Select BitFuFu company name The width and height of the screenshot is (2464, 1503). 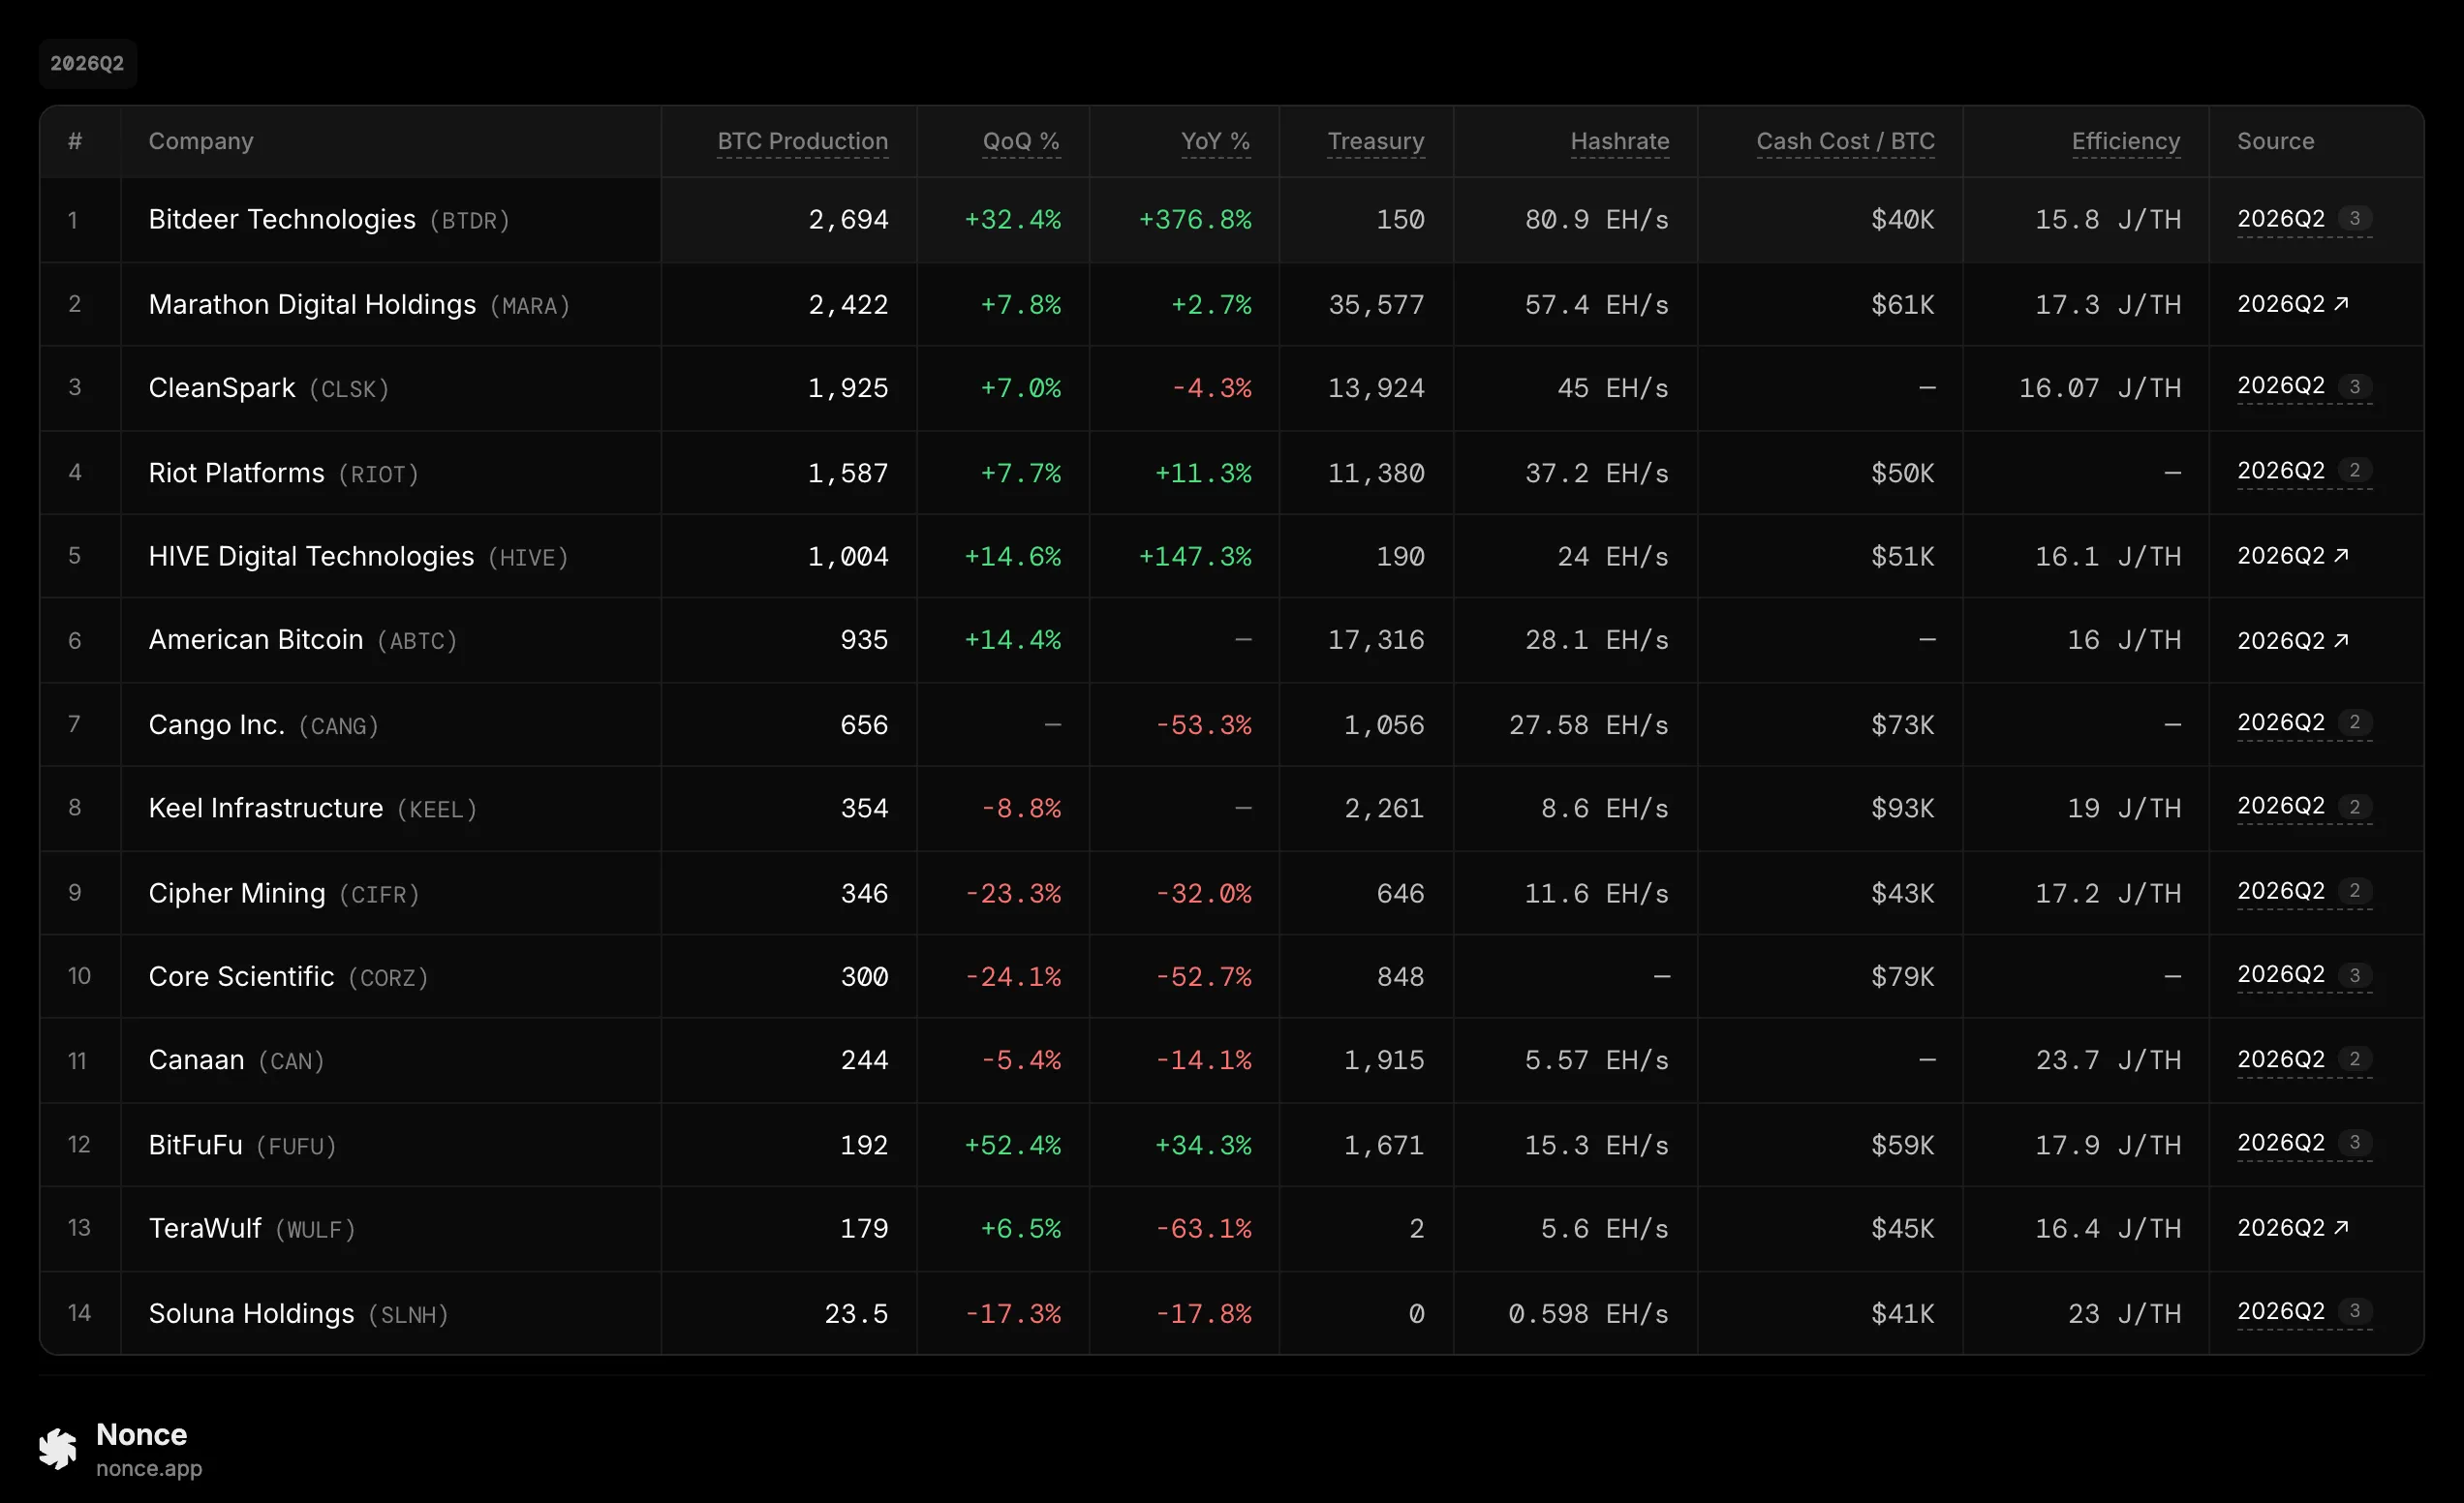tap(195, 1144)
